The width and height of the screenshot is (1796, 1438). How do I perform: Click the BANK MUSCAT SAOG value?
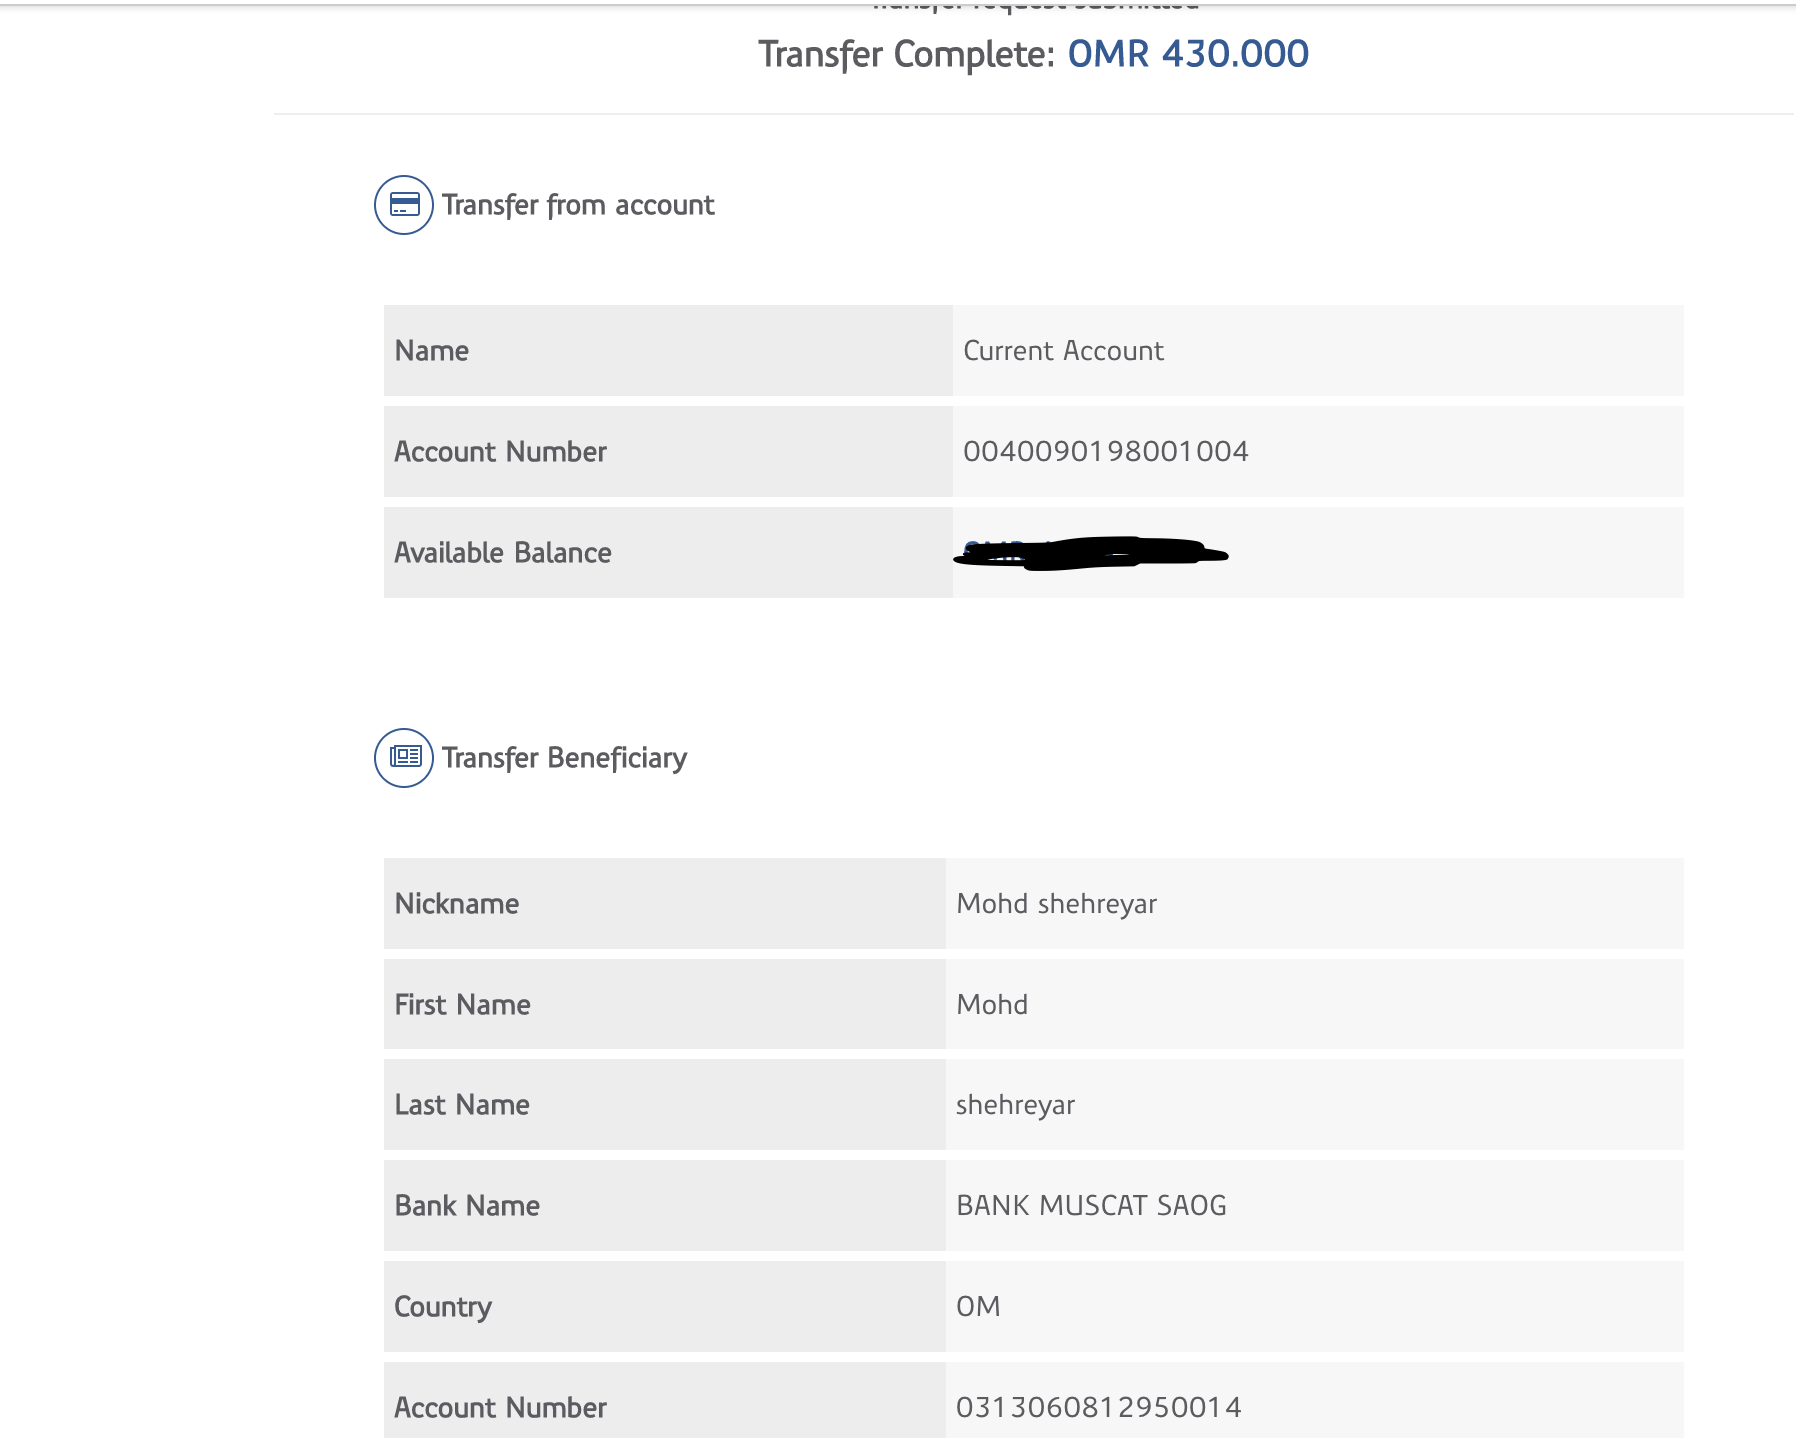(1091, 1206)
